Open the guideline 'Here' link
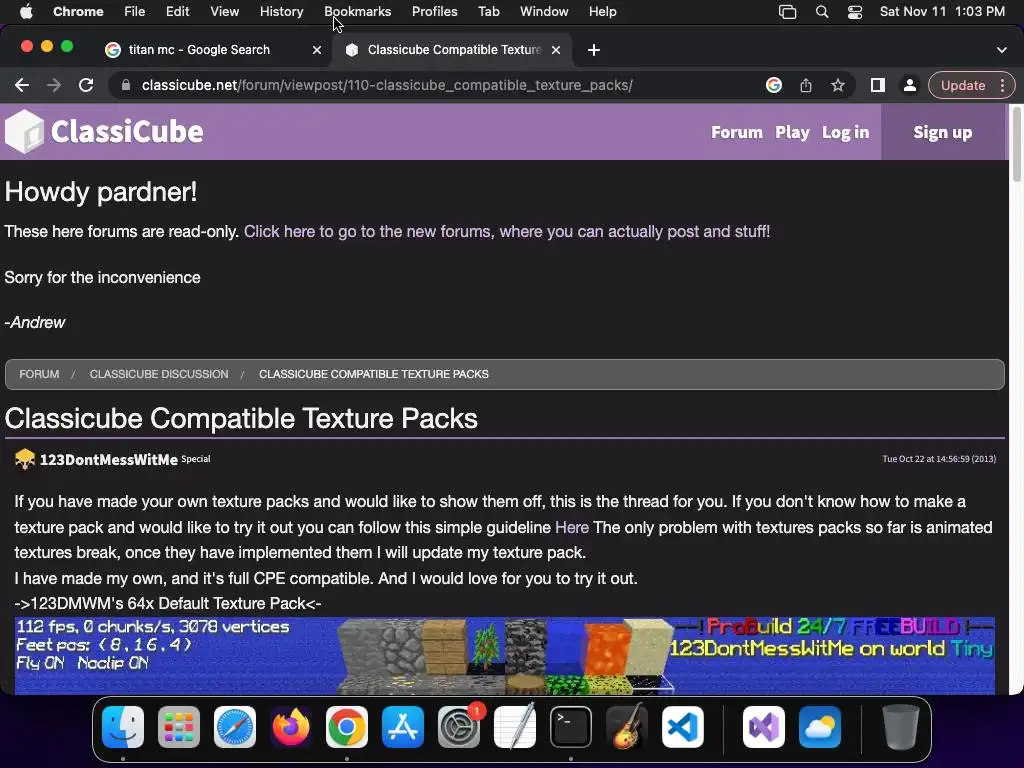The image size is (1024, 768). pyautogui.click(x=571, y=528)
